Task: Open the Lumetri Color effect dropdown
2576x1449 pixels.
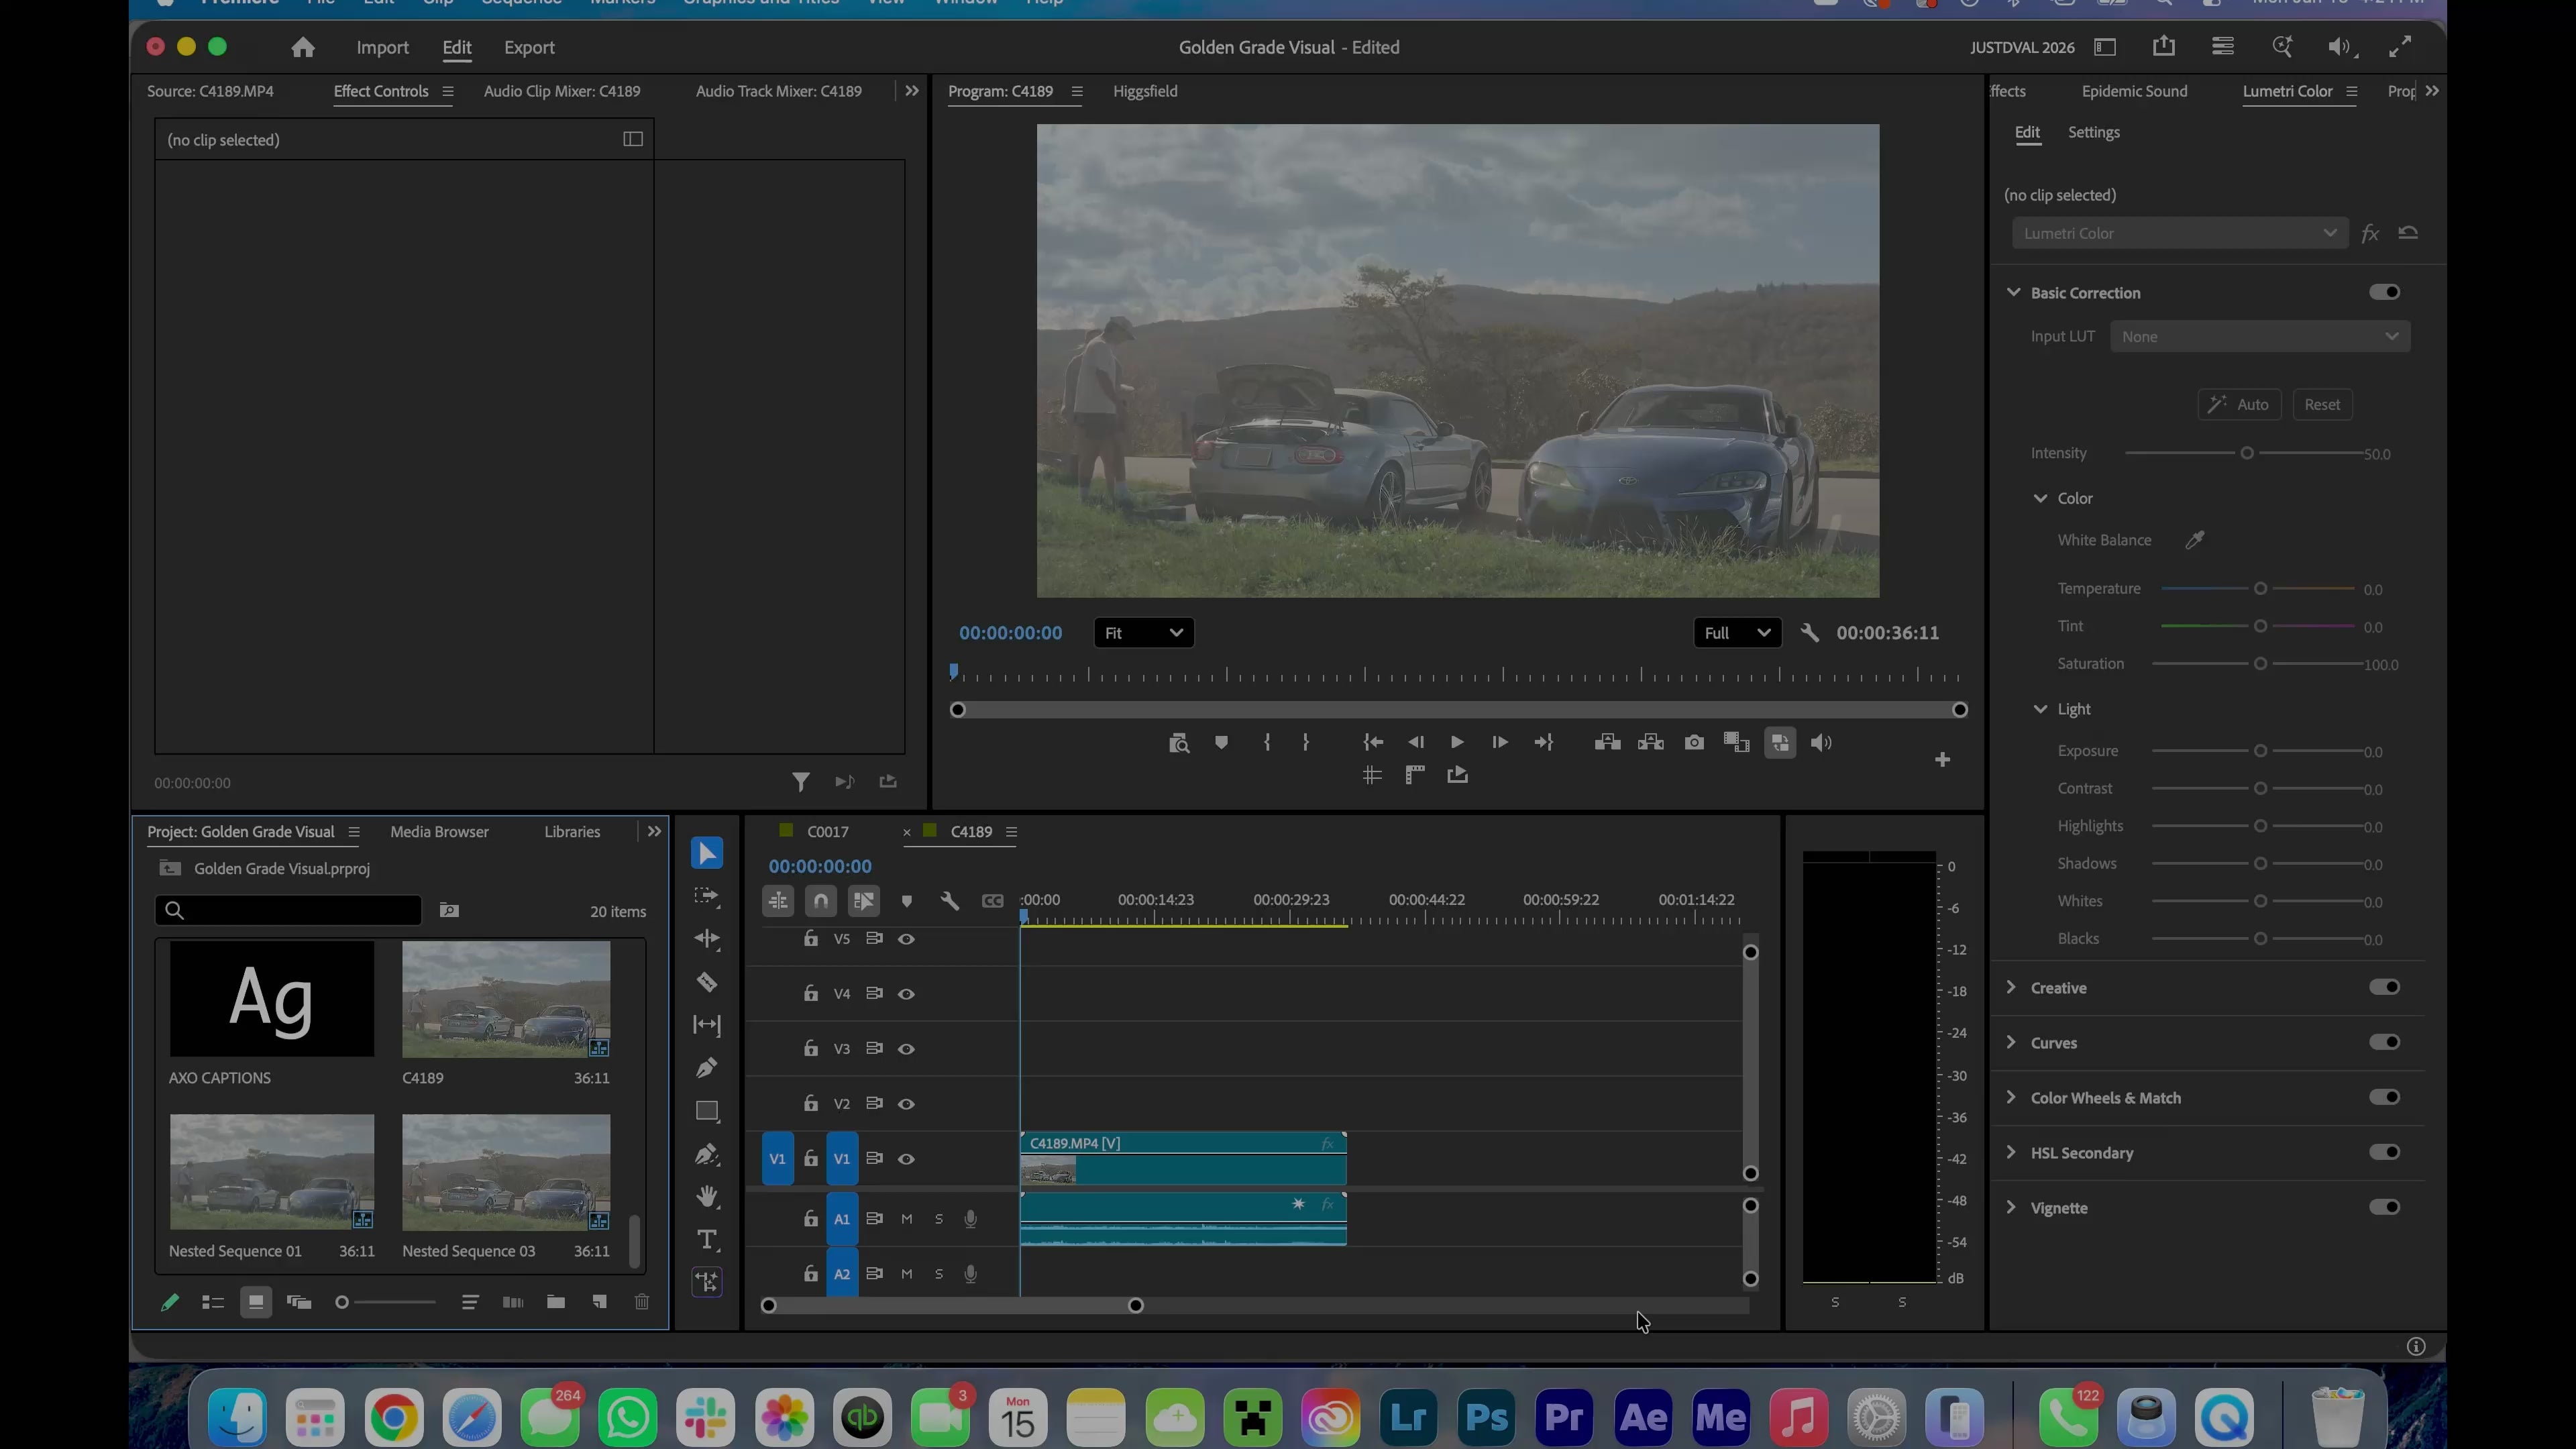Action: [x=2180, y=233]
